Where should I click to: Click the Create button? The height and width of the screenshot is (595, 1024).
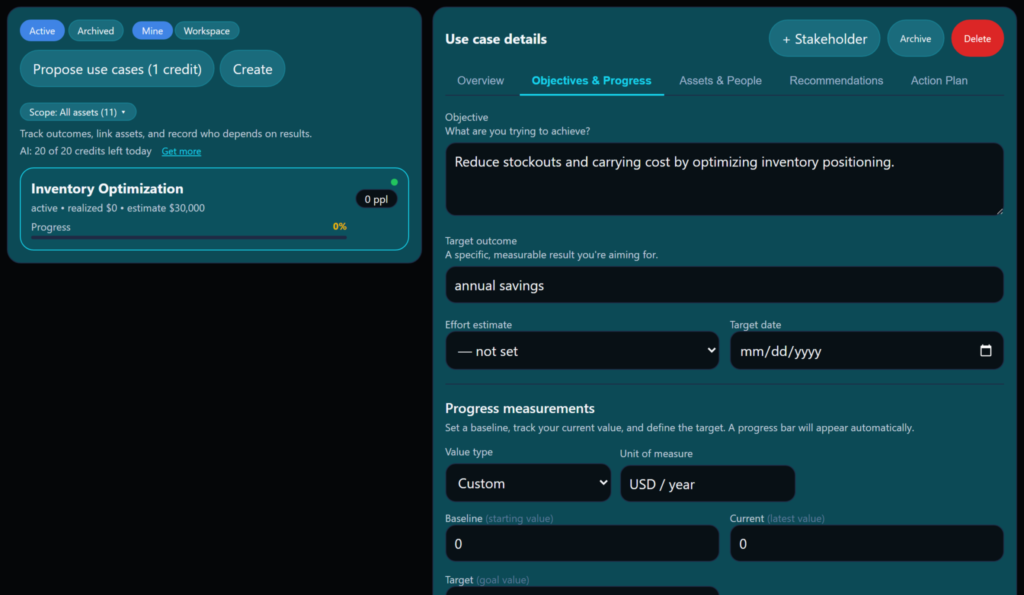tap(252, 69)
